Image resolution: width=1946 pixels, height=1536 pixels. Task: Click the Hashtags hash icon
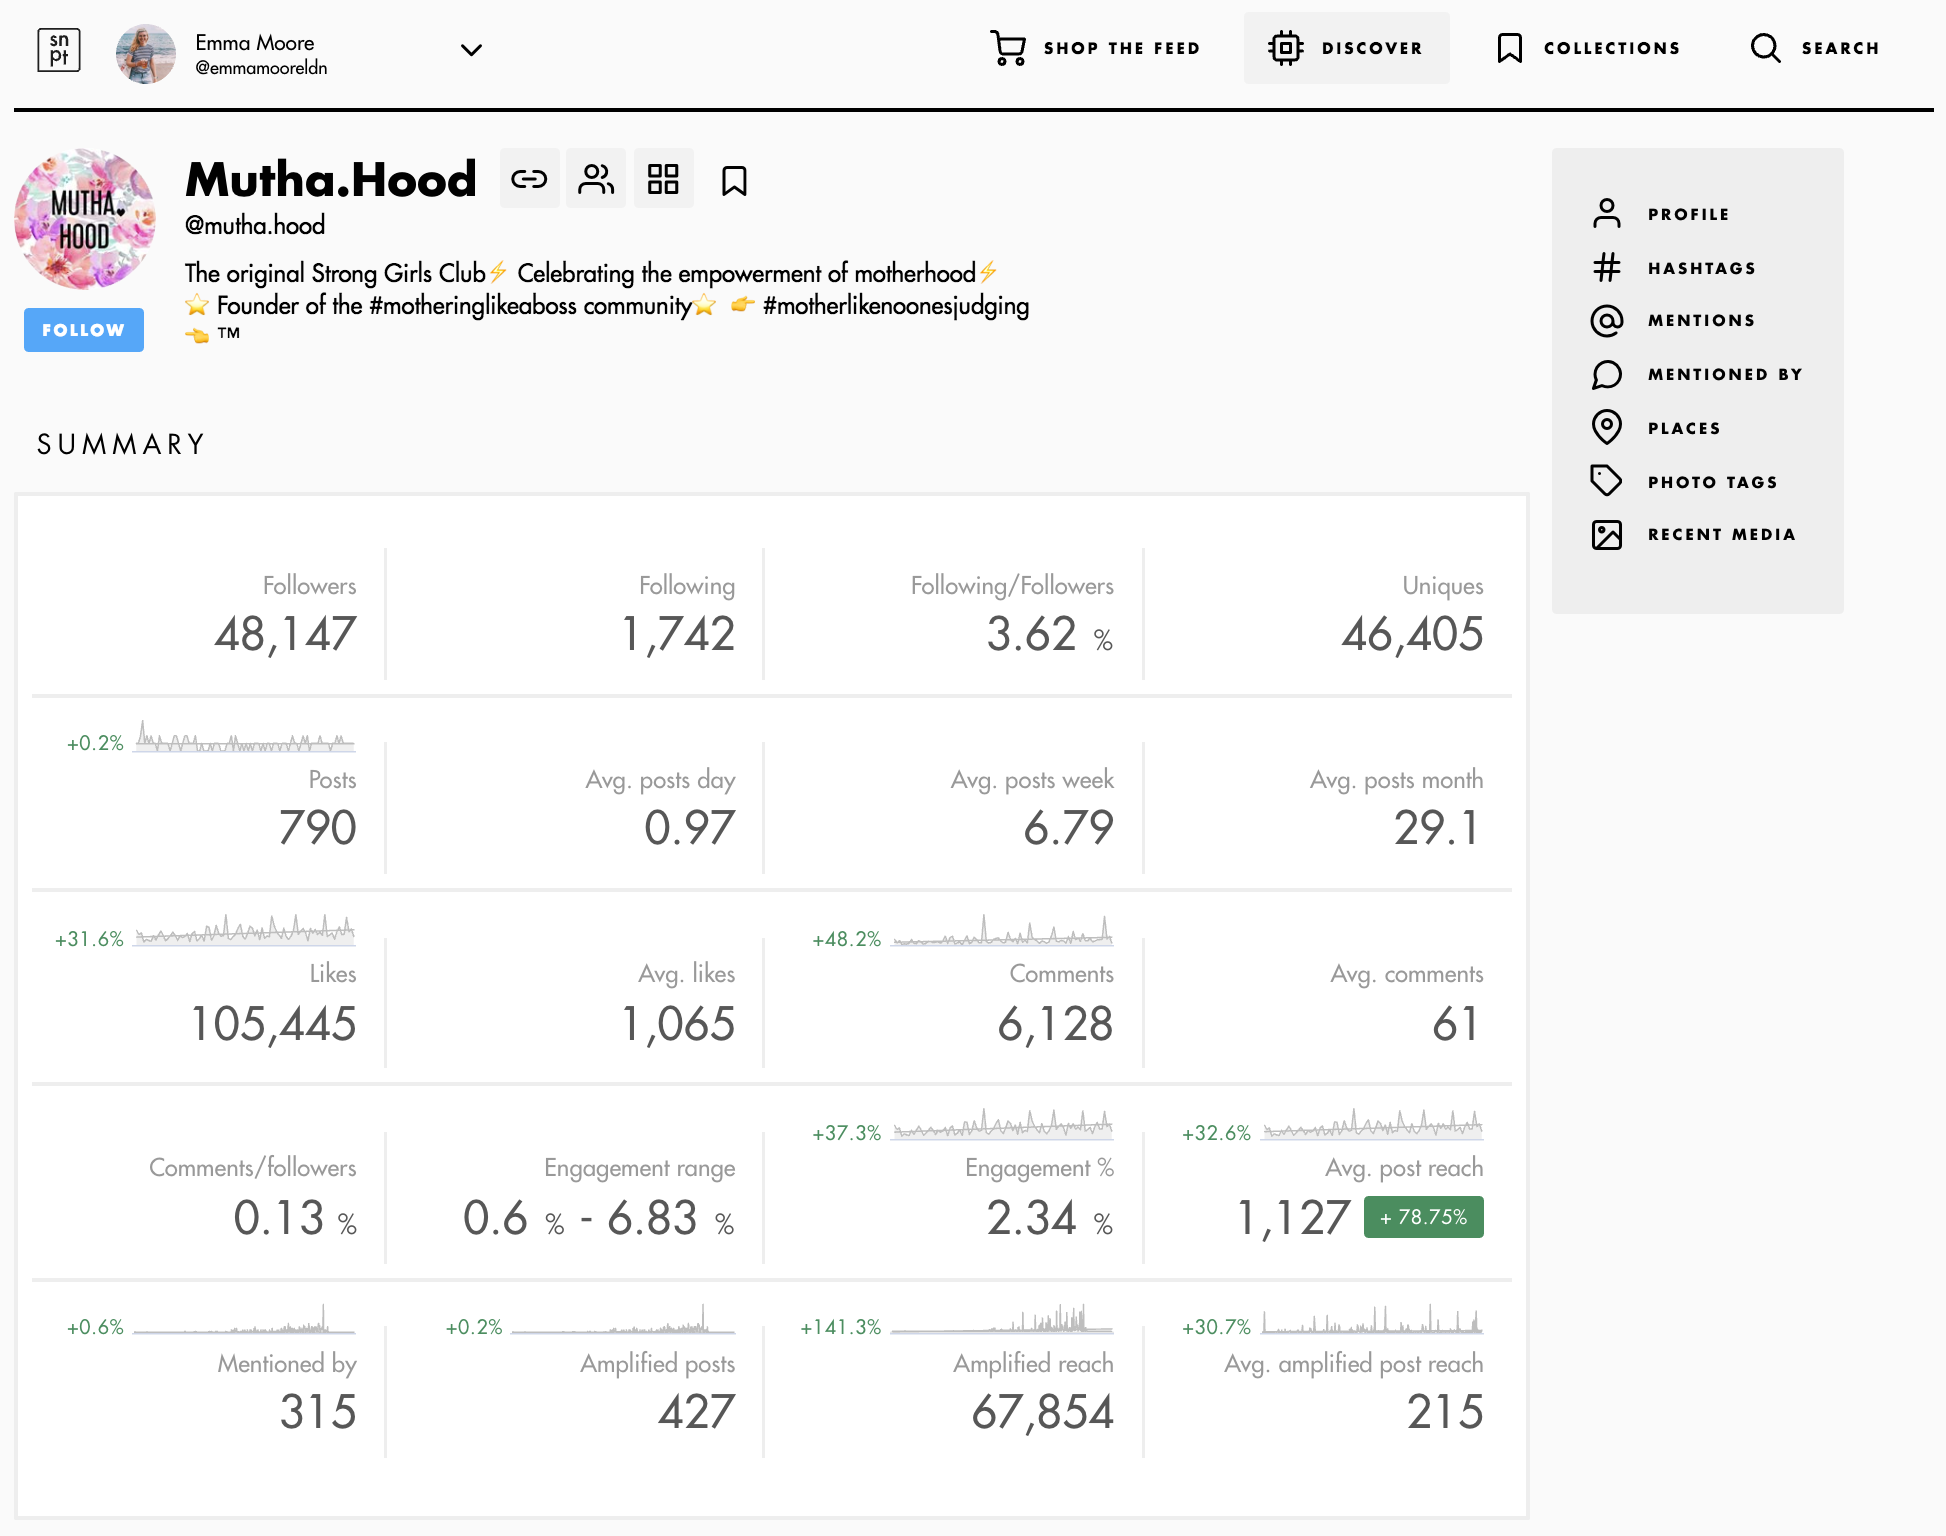pyautogui.click(x=1606, y=267)
